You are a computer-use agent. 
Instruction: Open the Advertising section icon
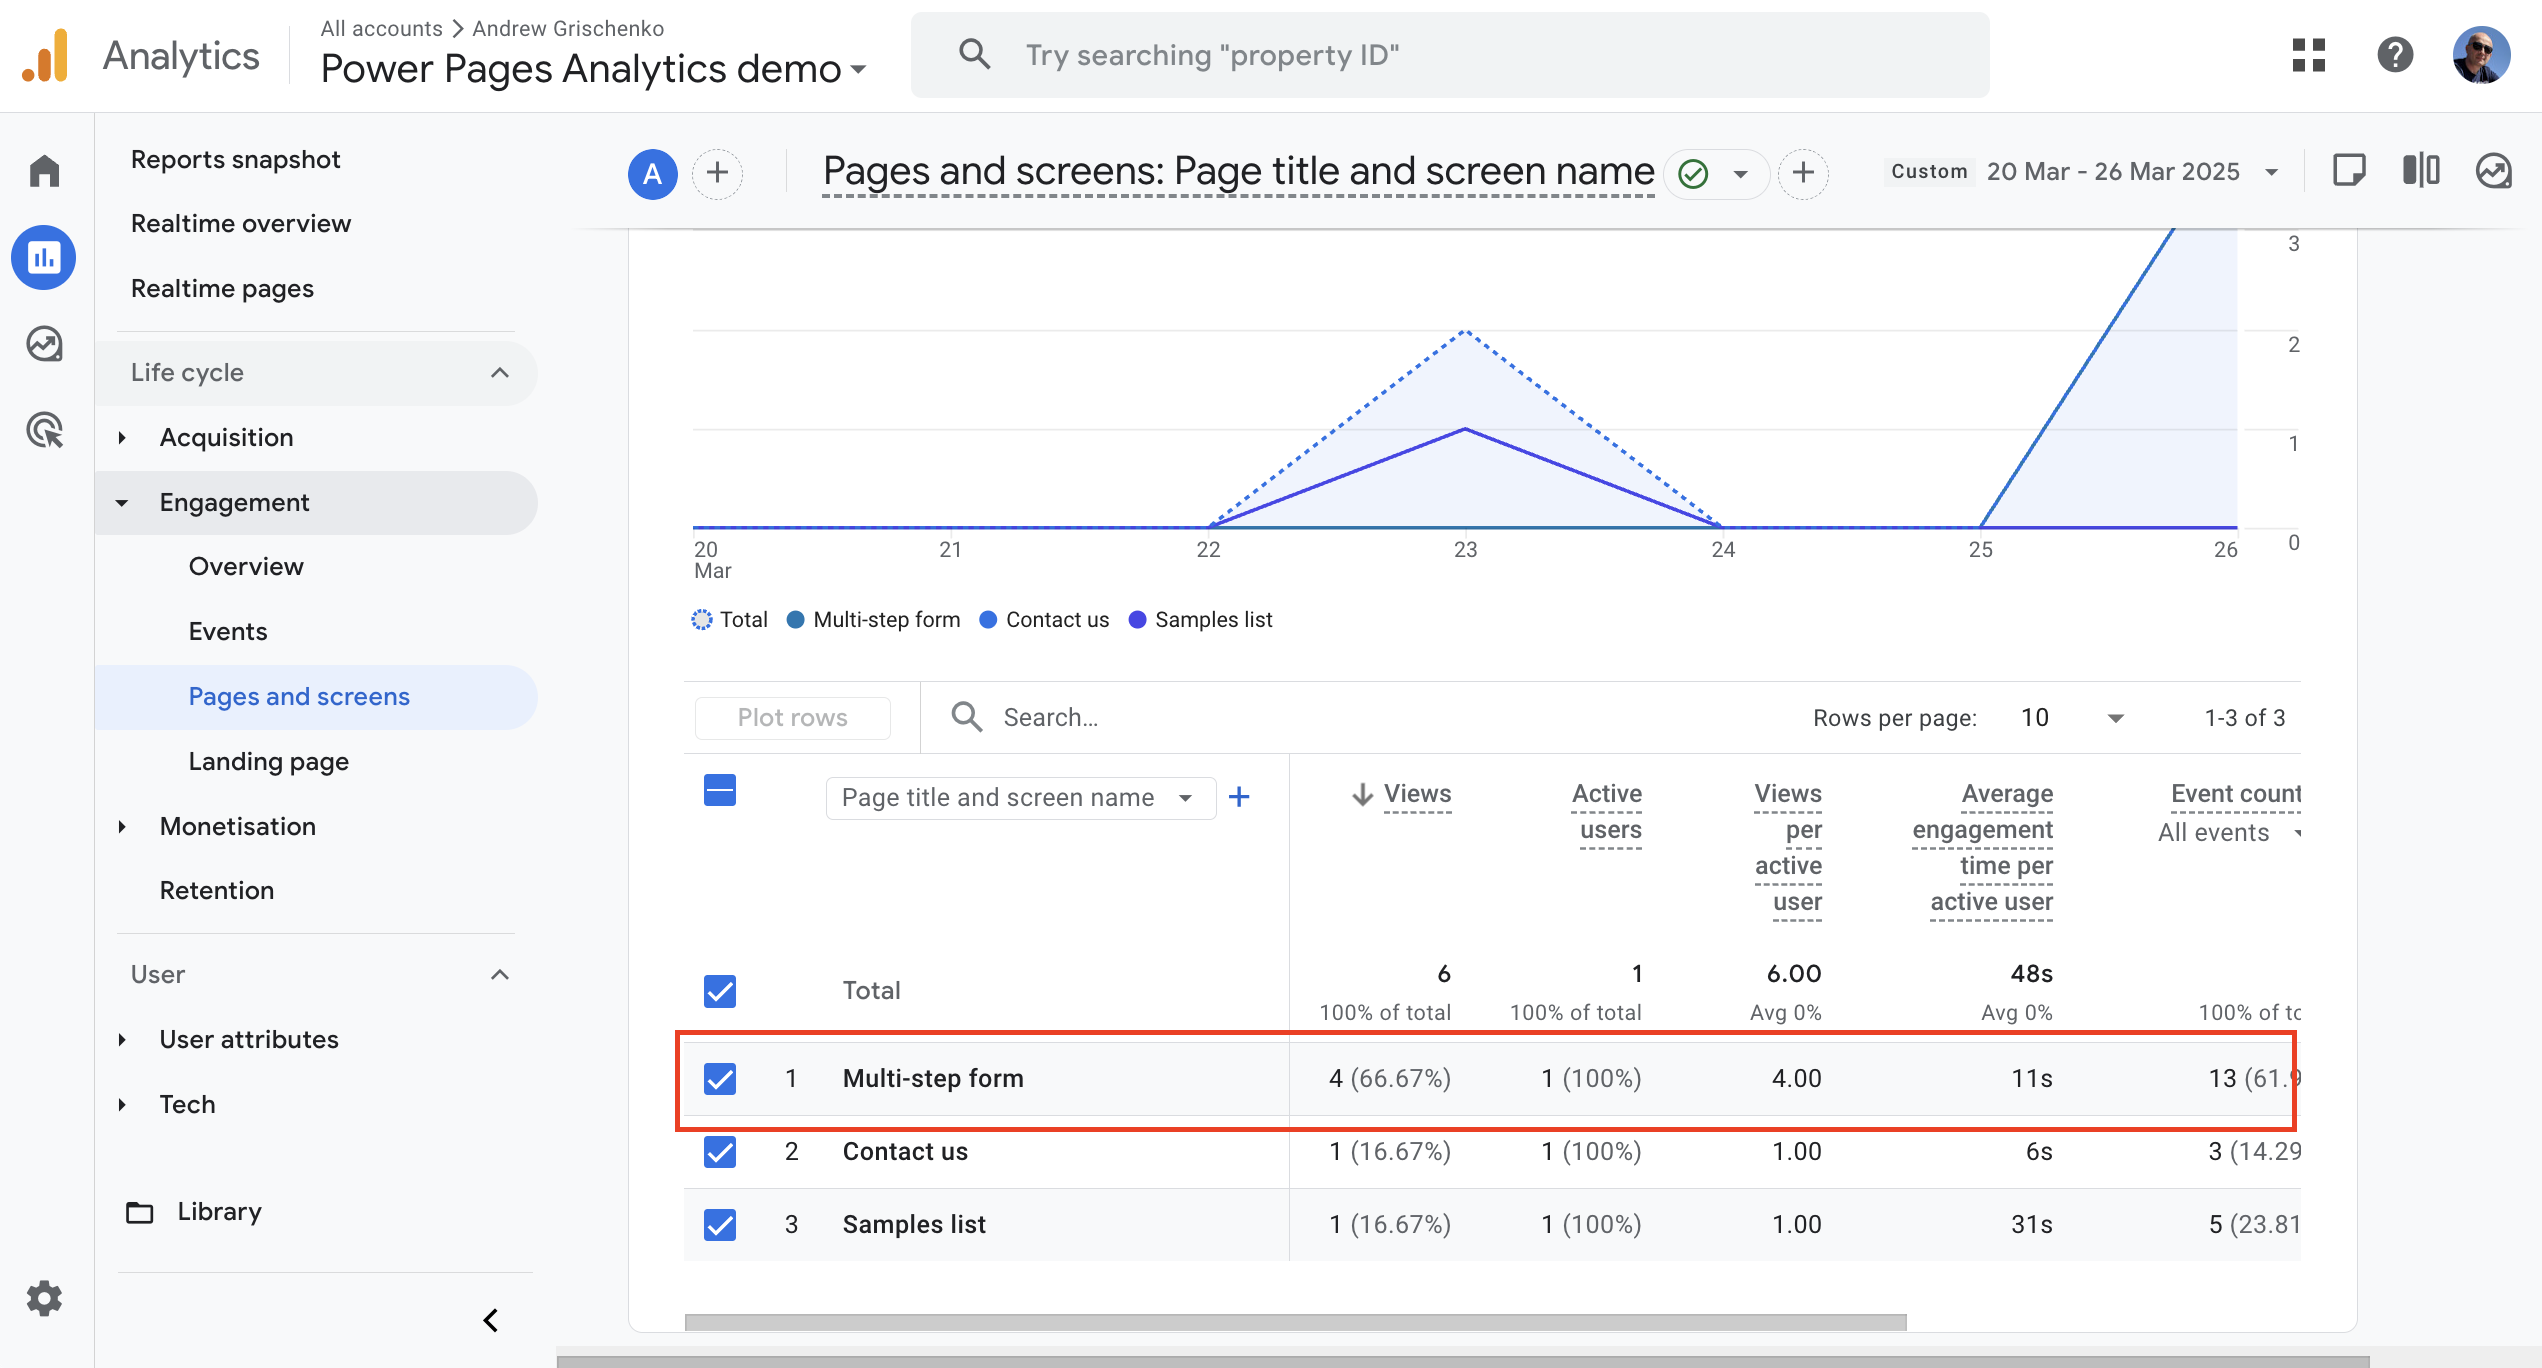[44, 430]
